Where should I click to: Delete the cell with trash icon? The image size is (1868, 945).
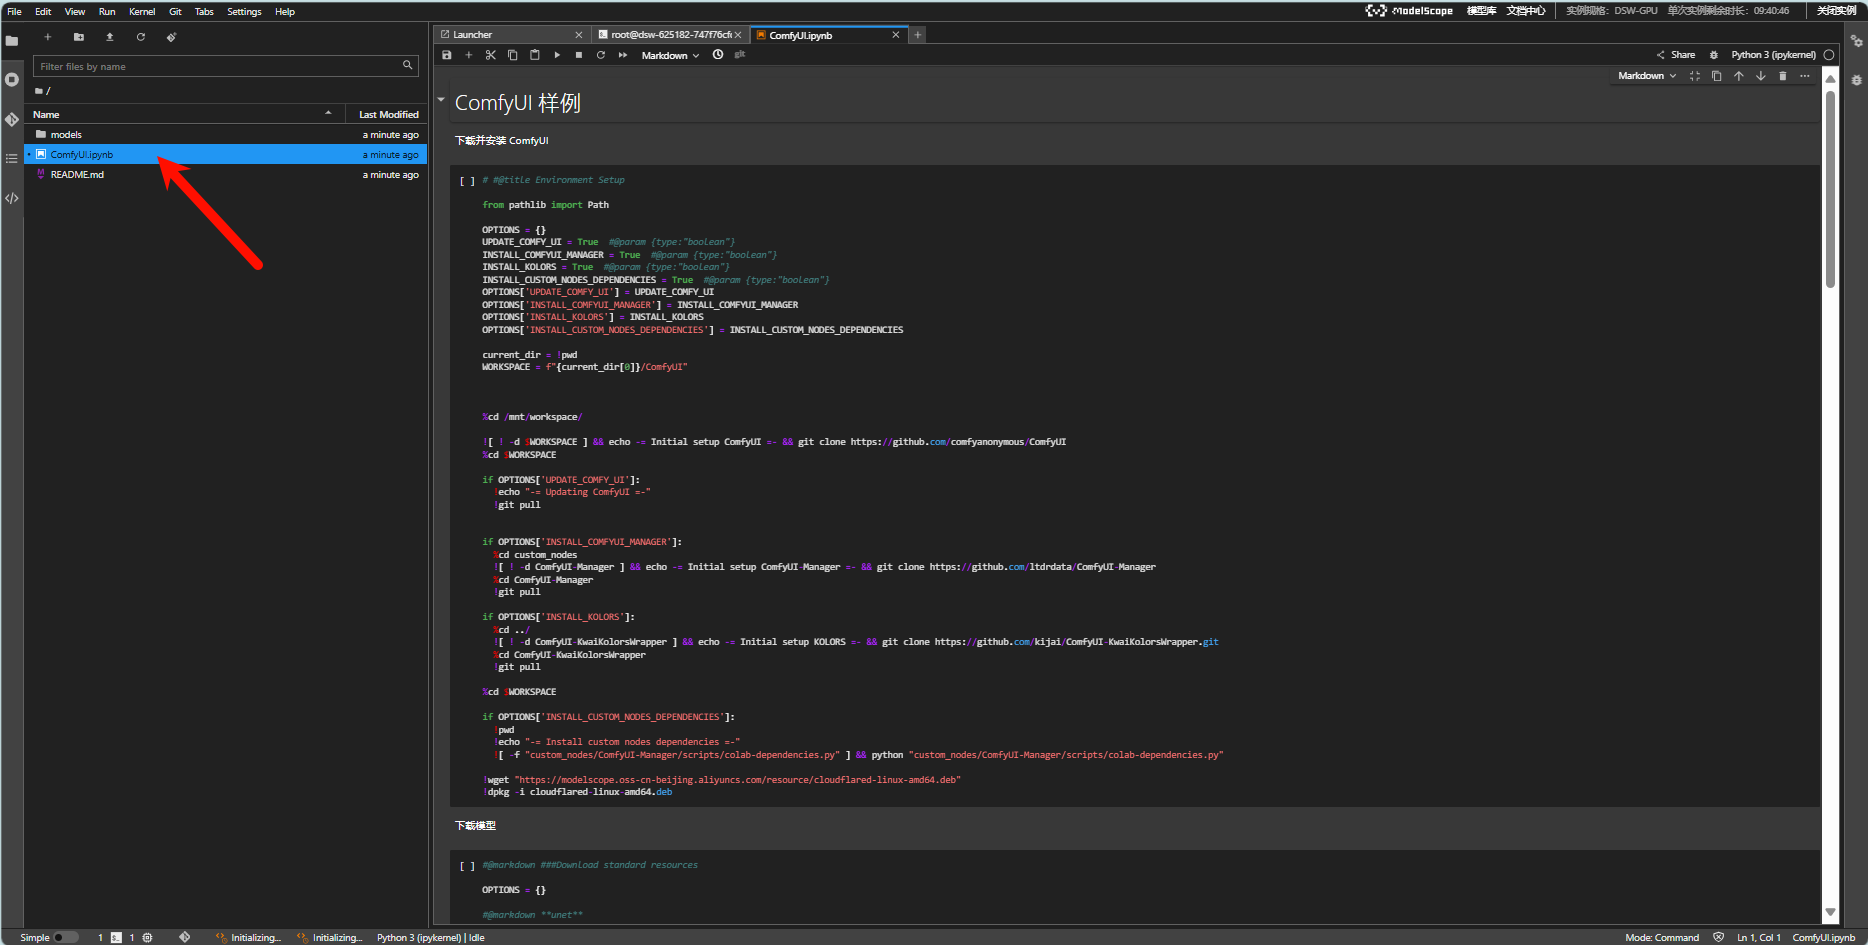(x=1783, y=76)
